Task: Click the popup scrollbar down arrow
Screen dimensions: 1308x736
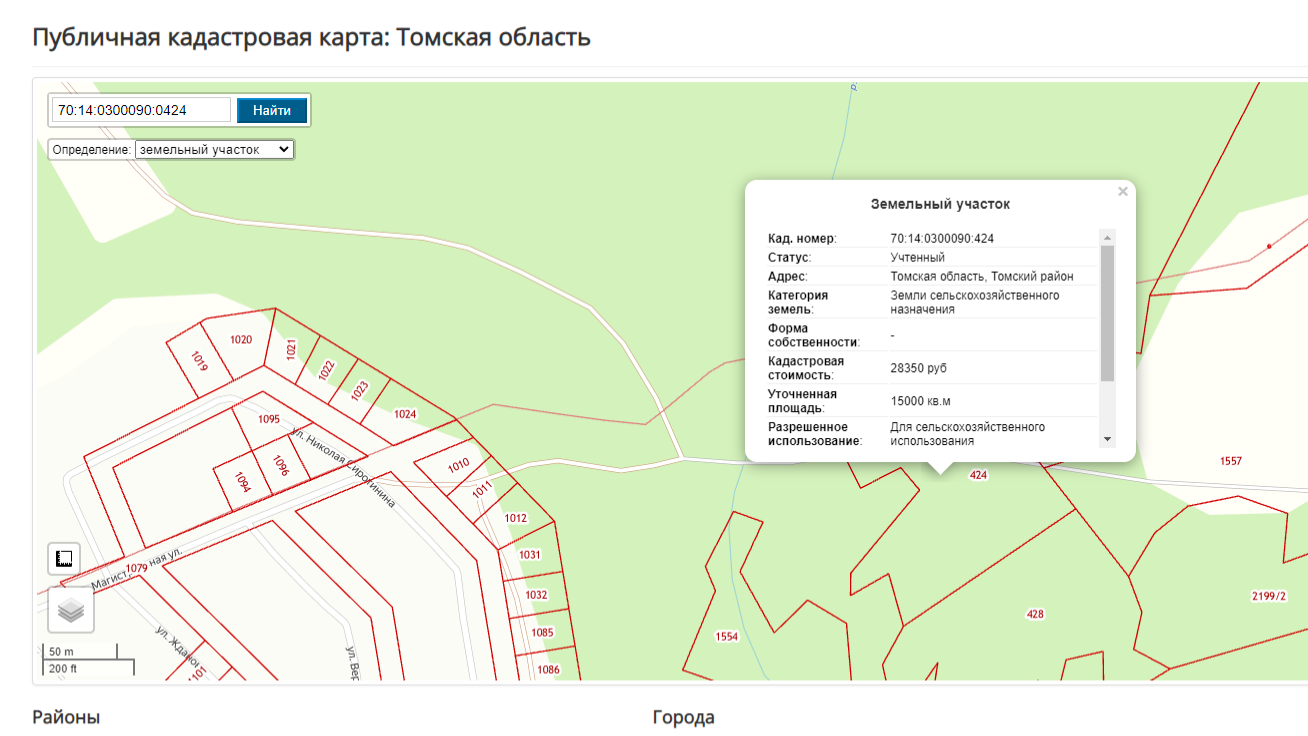Action: [1107, 439]
